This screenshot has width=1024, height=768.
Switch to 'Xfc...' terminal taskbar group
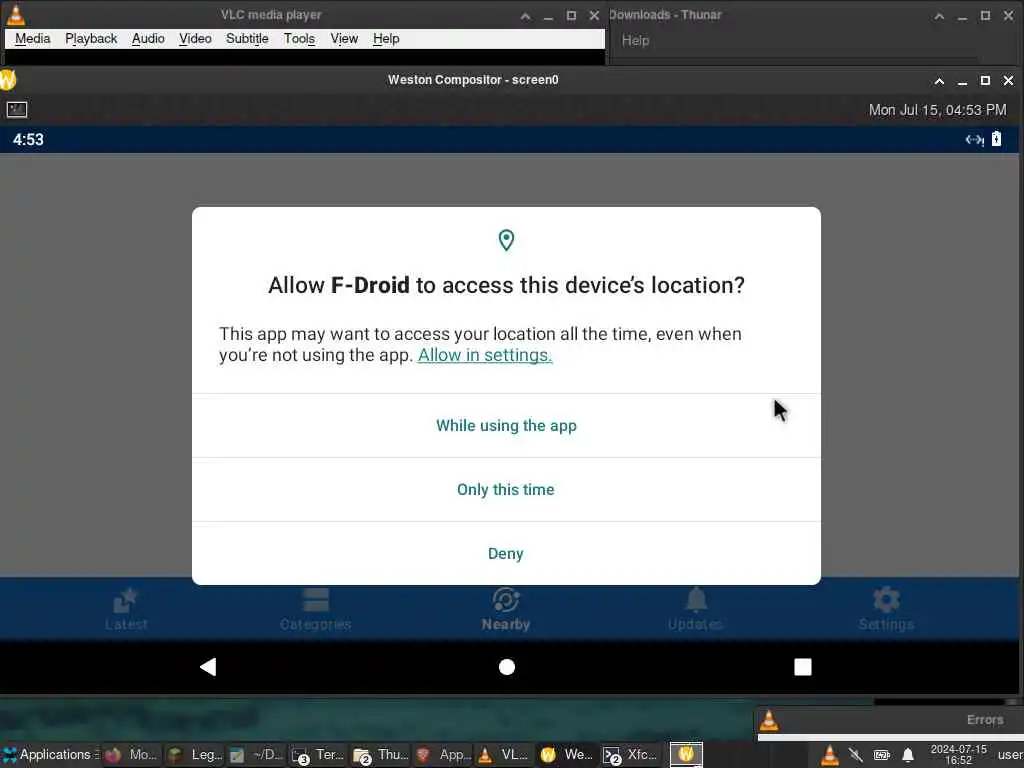[630, 755]
